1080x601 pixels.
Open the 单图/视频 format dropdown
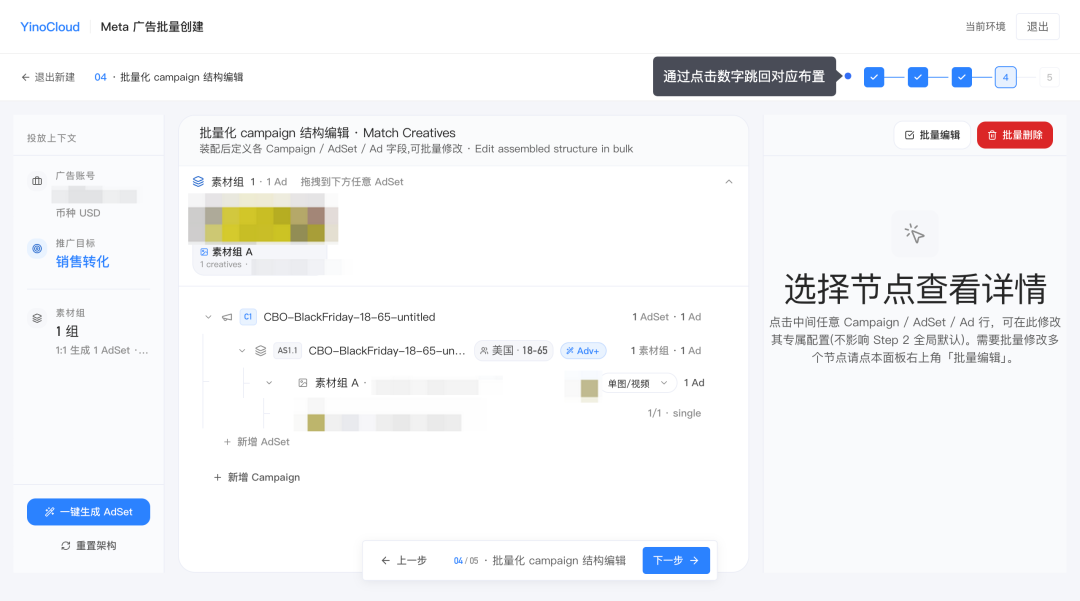[638, 383]
